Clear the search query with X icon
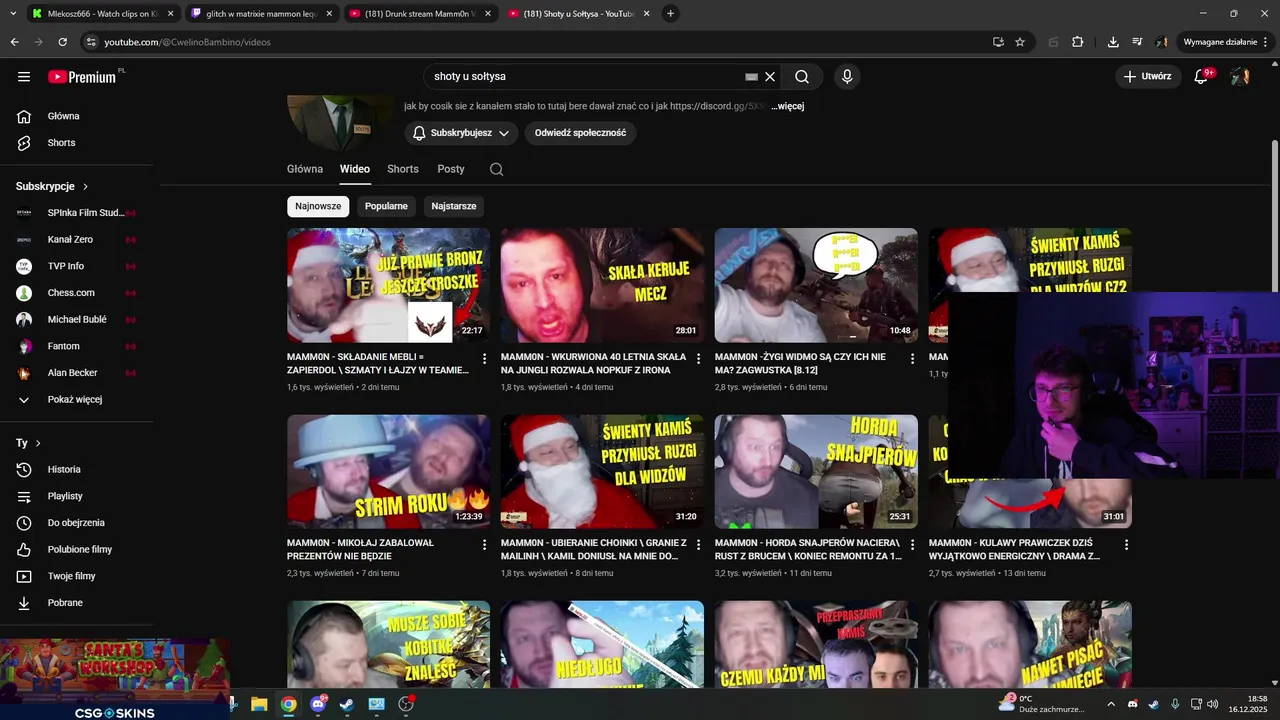The width and height of the screenshot is (1280, 720). [x=770, y=76]
